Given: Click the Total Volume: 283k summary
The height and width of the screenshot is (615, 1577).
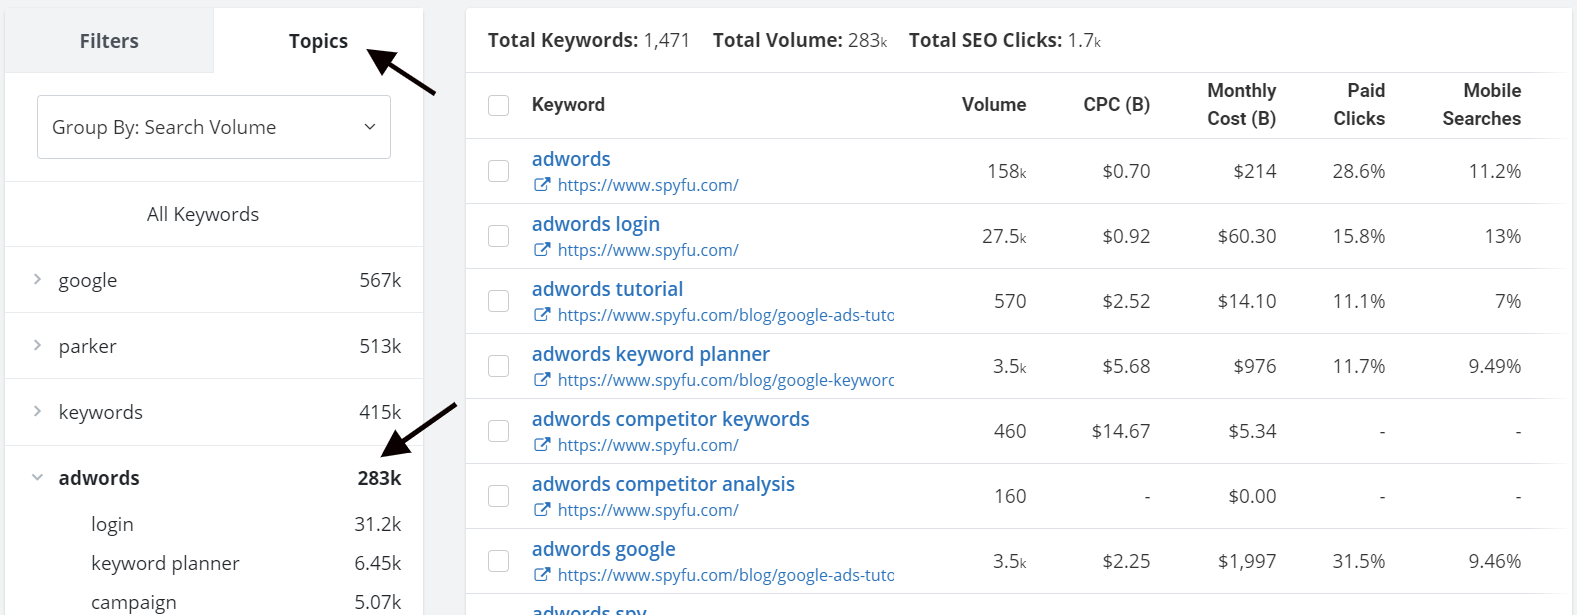Looking at the screenshot, I should pyautogui.click(x=800, y=41).
